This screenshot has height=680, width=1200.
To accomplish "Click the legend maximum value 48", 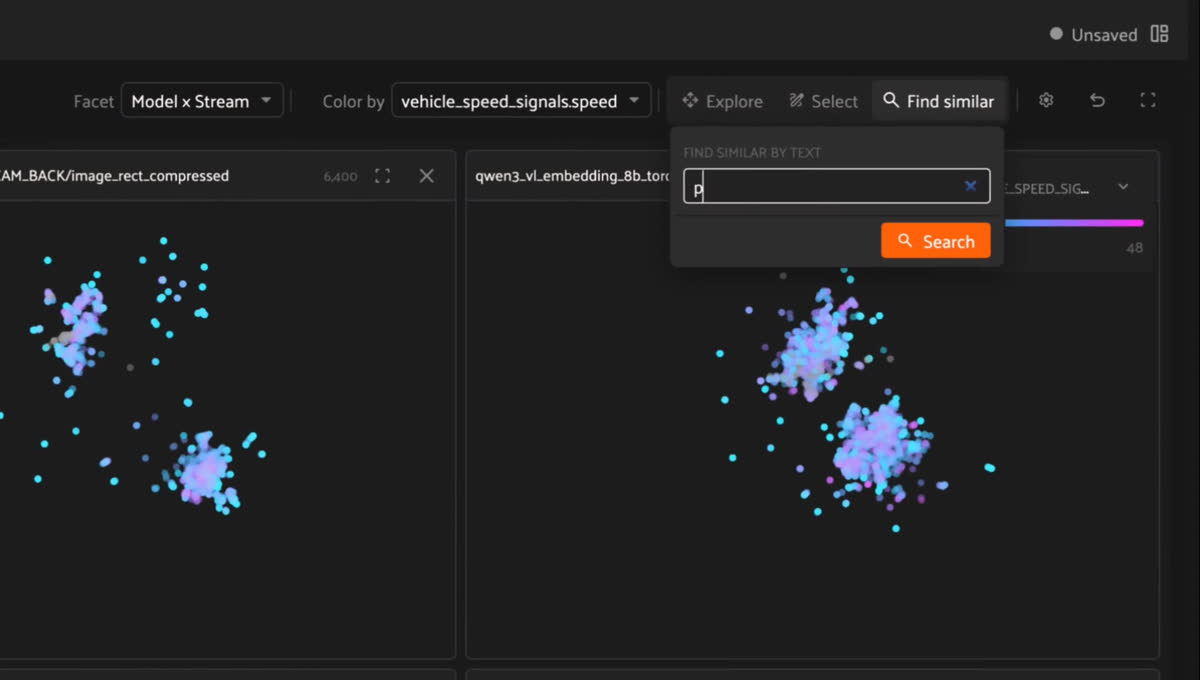I will point(1134,248).
